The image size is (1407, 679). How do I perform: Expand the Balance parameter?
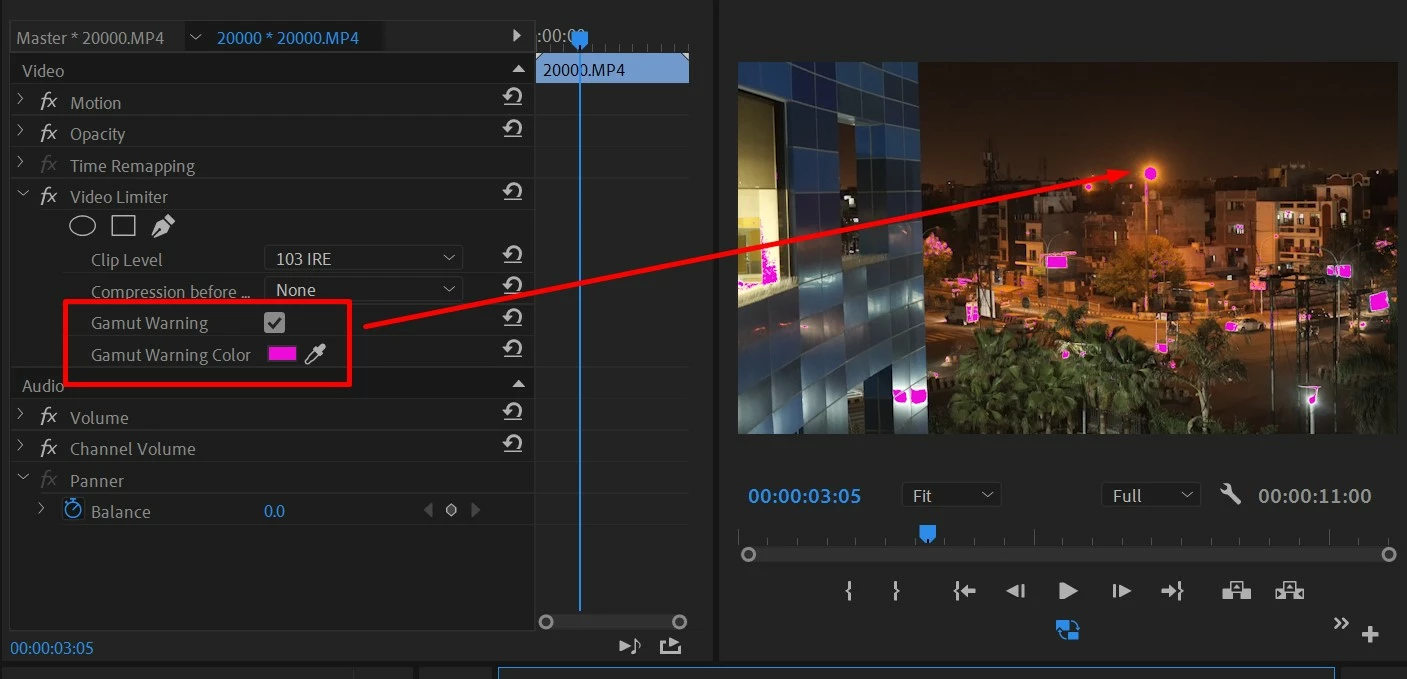(x=41, y=509)
